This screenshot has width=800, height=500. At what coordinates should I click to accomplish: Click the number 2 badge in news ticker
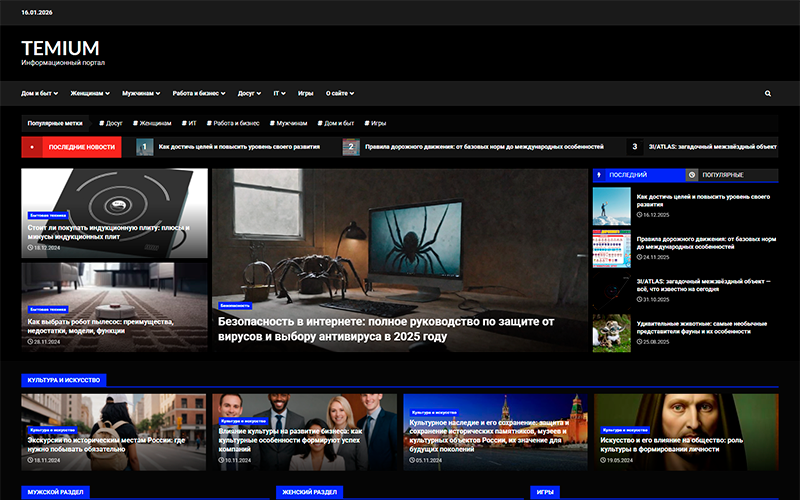tap(350, 147)
